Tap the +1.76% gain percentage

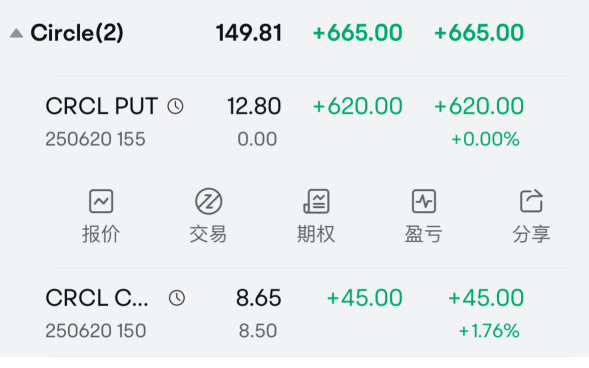coord(489,331)
